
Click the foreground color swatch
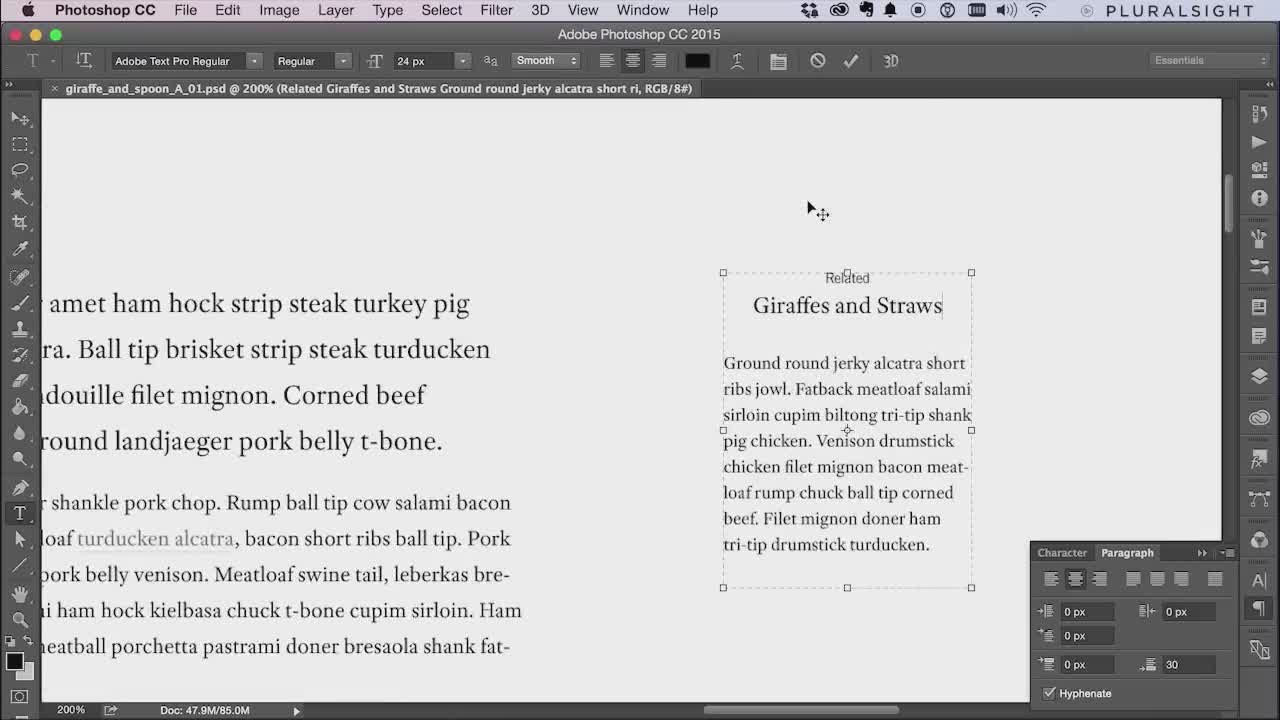14,661
